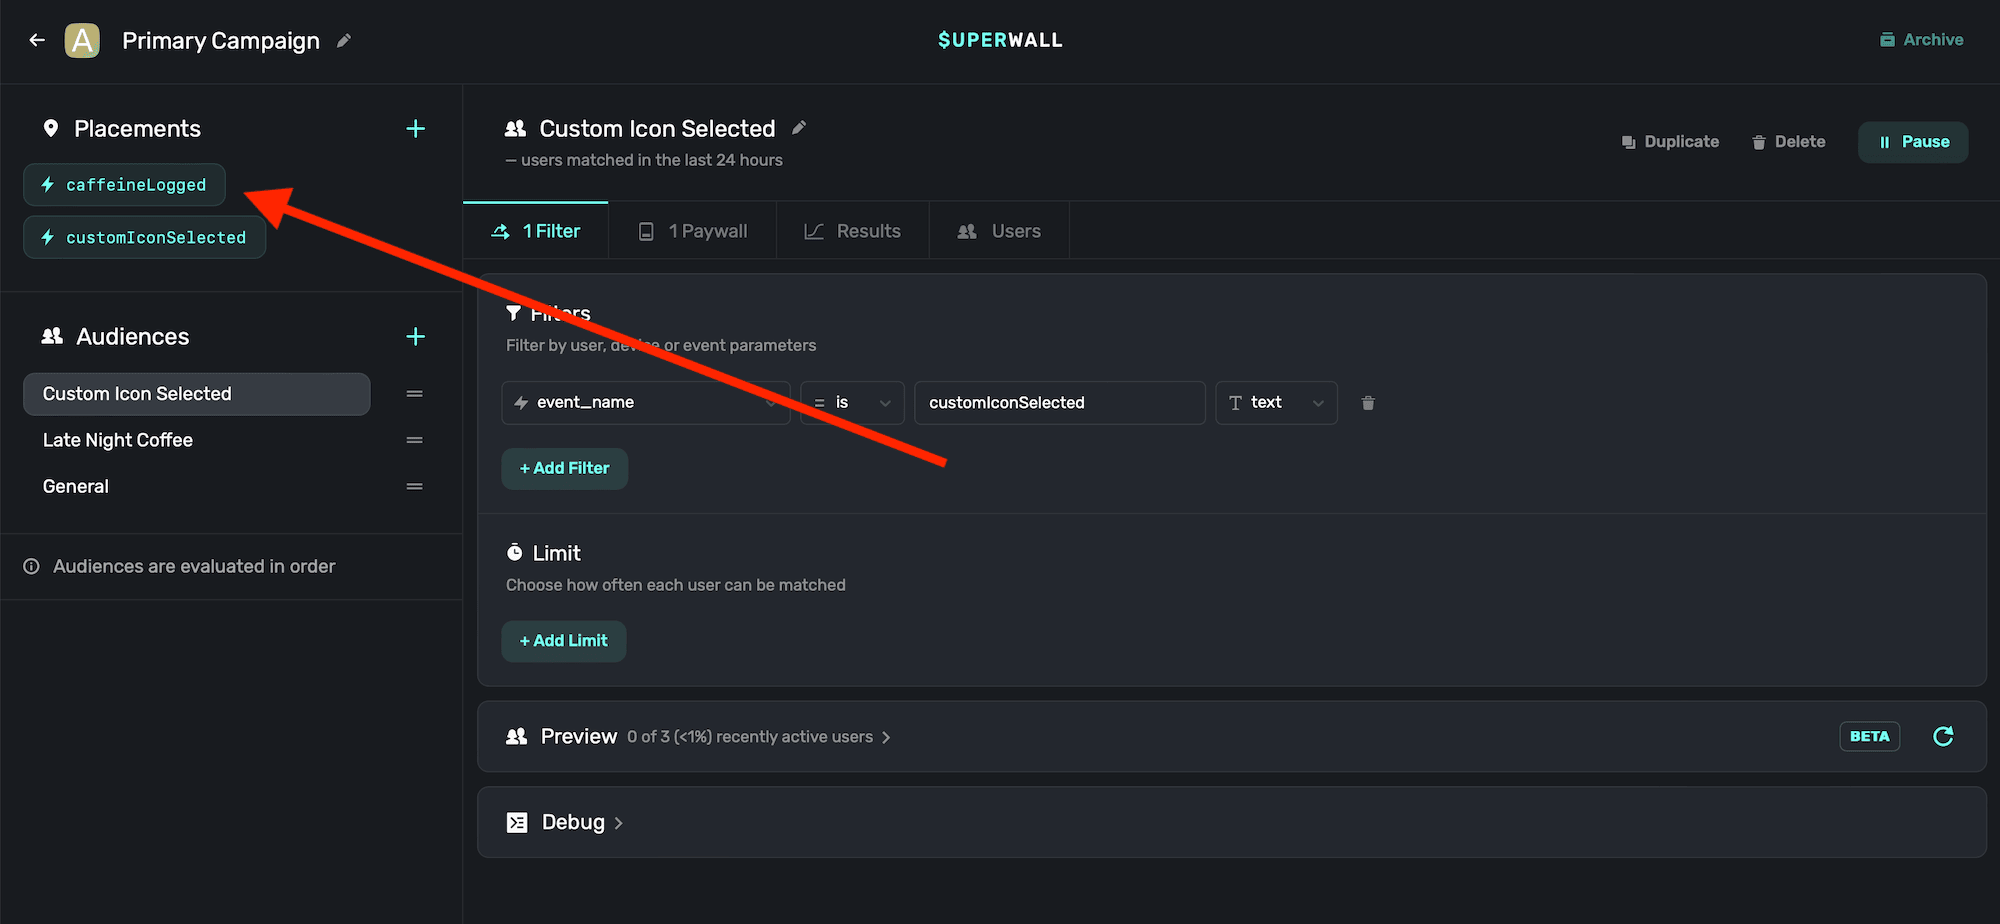Expand the Debug section
This screenshot has width=2000, height=924.
[x=573, y=822]
